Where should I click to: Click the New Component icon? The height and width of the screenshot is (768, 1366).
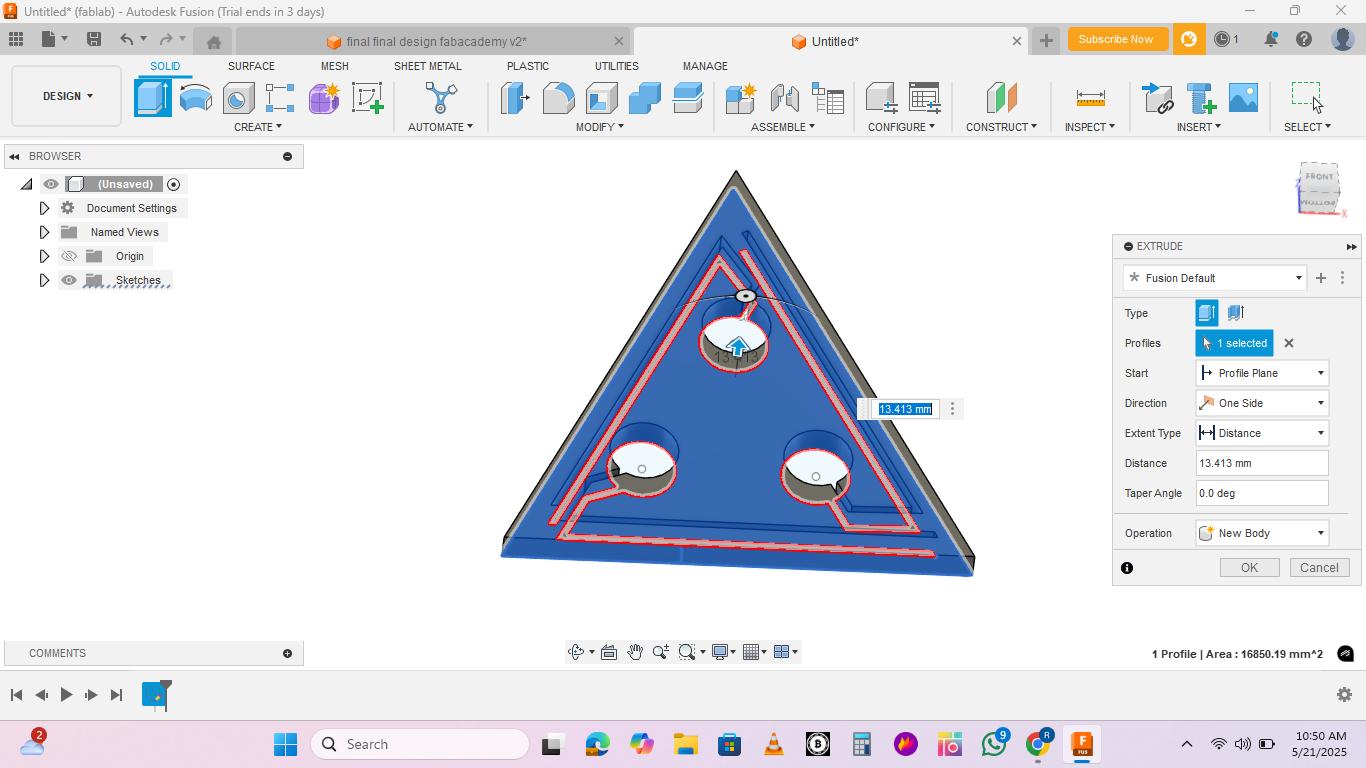(x=741, y=98)
